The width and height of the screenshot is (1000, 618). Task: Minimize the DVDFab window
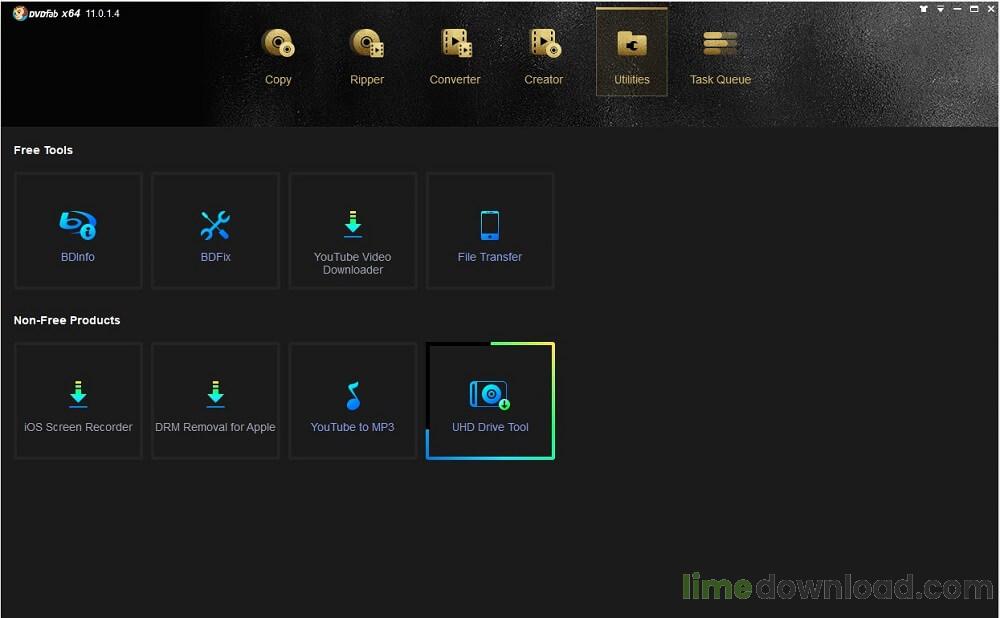(957, 9)
